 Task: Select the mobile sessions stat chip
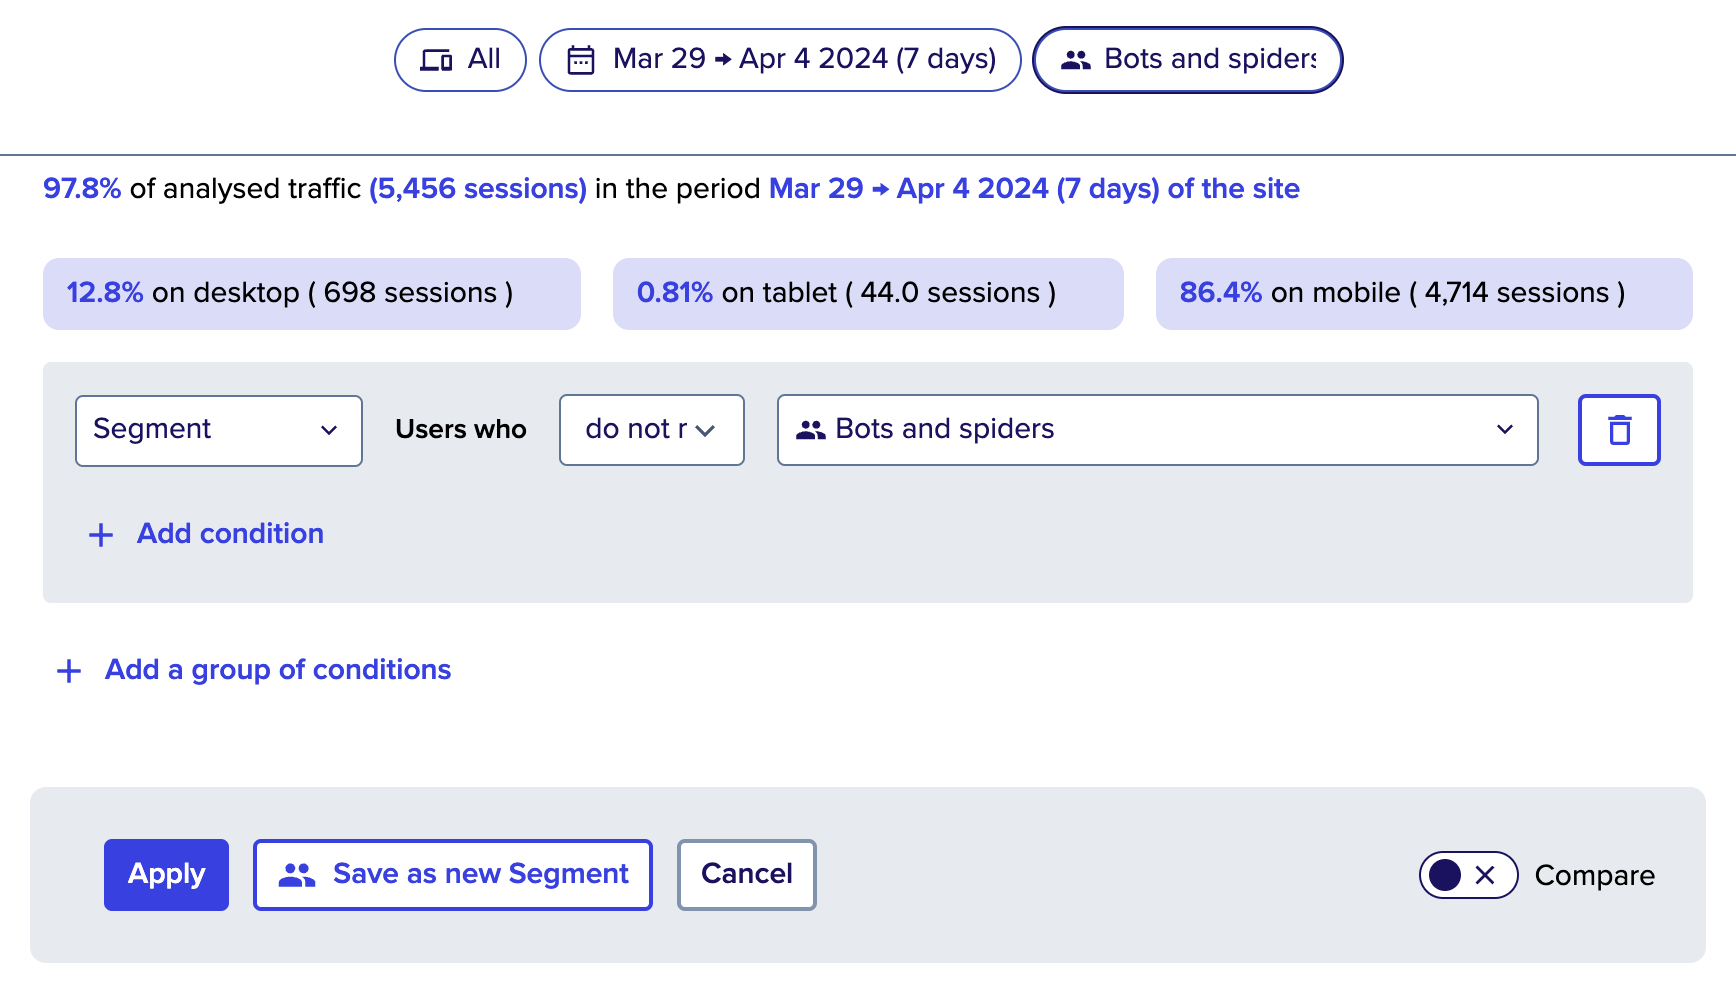[x=1424, y=293]
